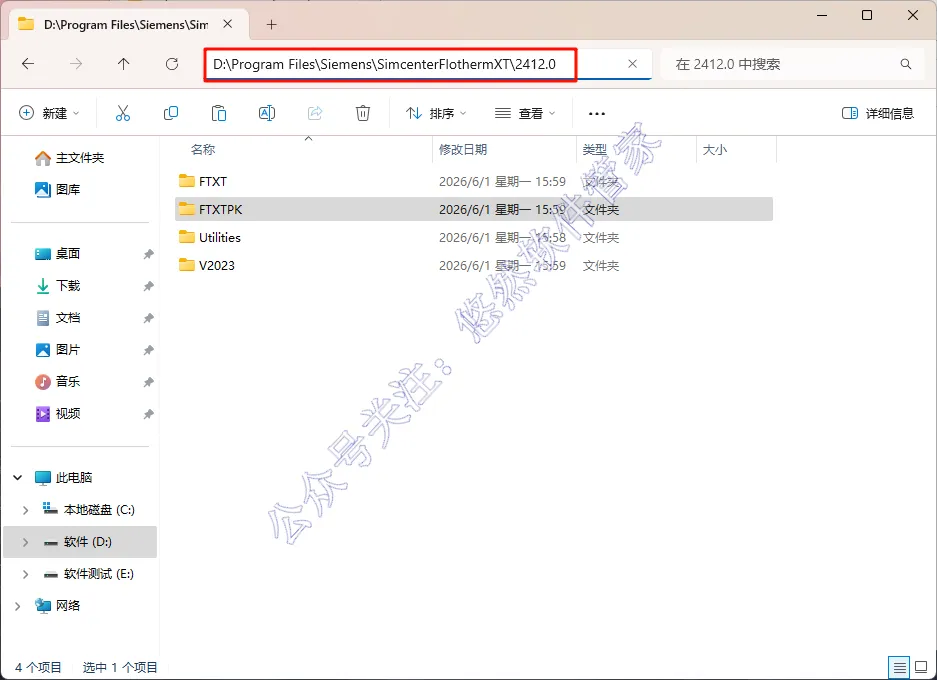Screen dimensions: 937x680
Task: Select 此电脑 in sidebar
Action: pyautogui.click(x=64, y=477)
